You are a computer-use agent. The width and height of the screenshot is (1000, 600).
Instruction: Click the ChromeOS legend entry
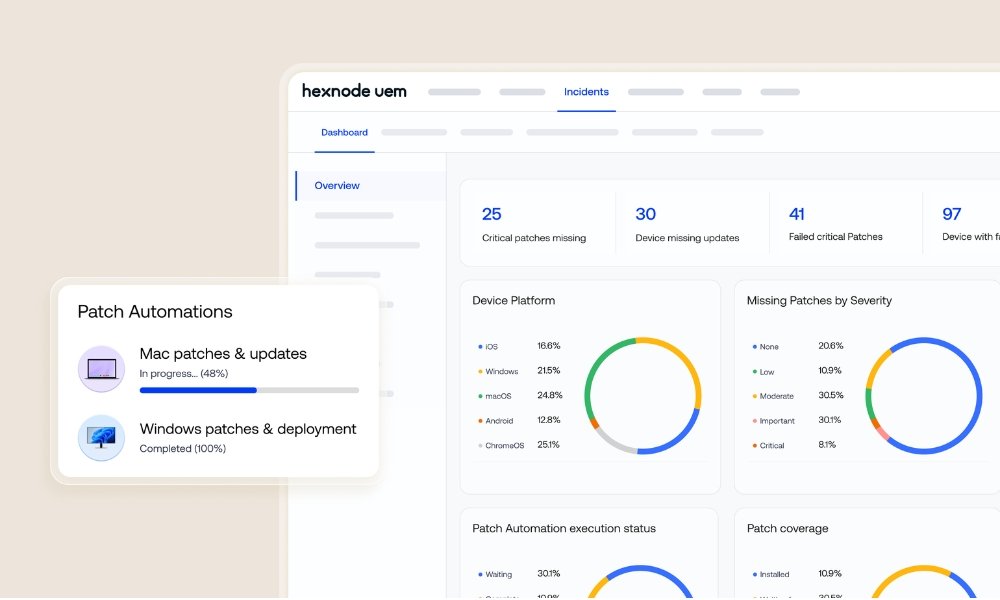point(501,446)
